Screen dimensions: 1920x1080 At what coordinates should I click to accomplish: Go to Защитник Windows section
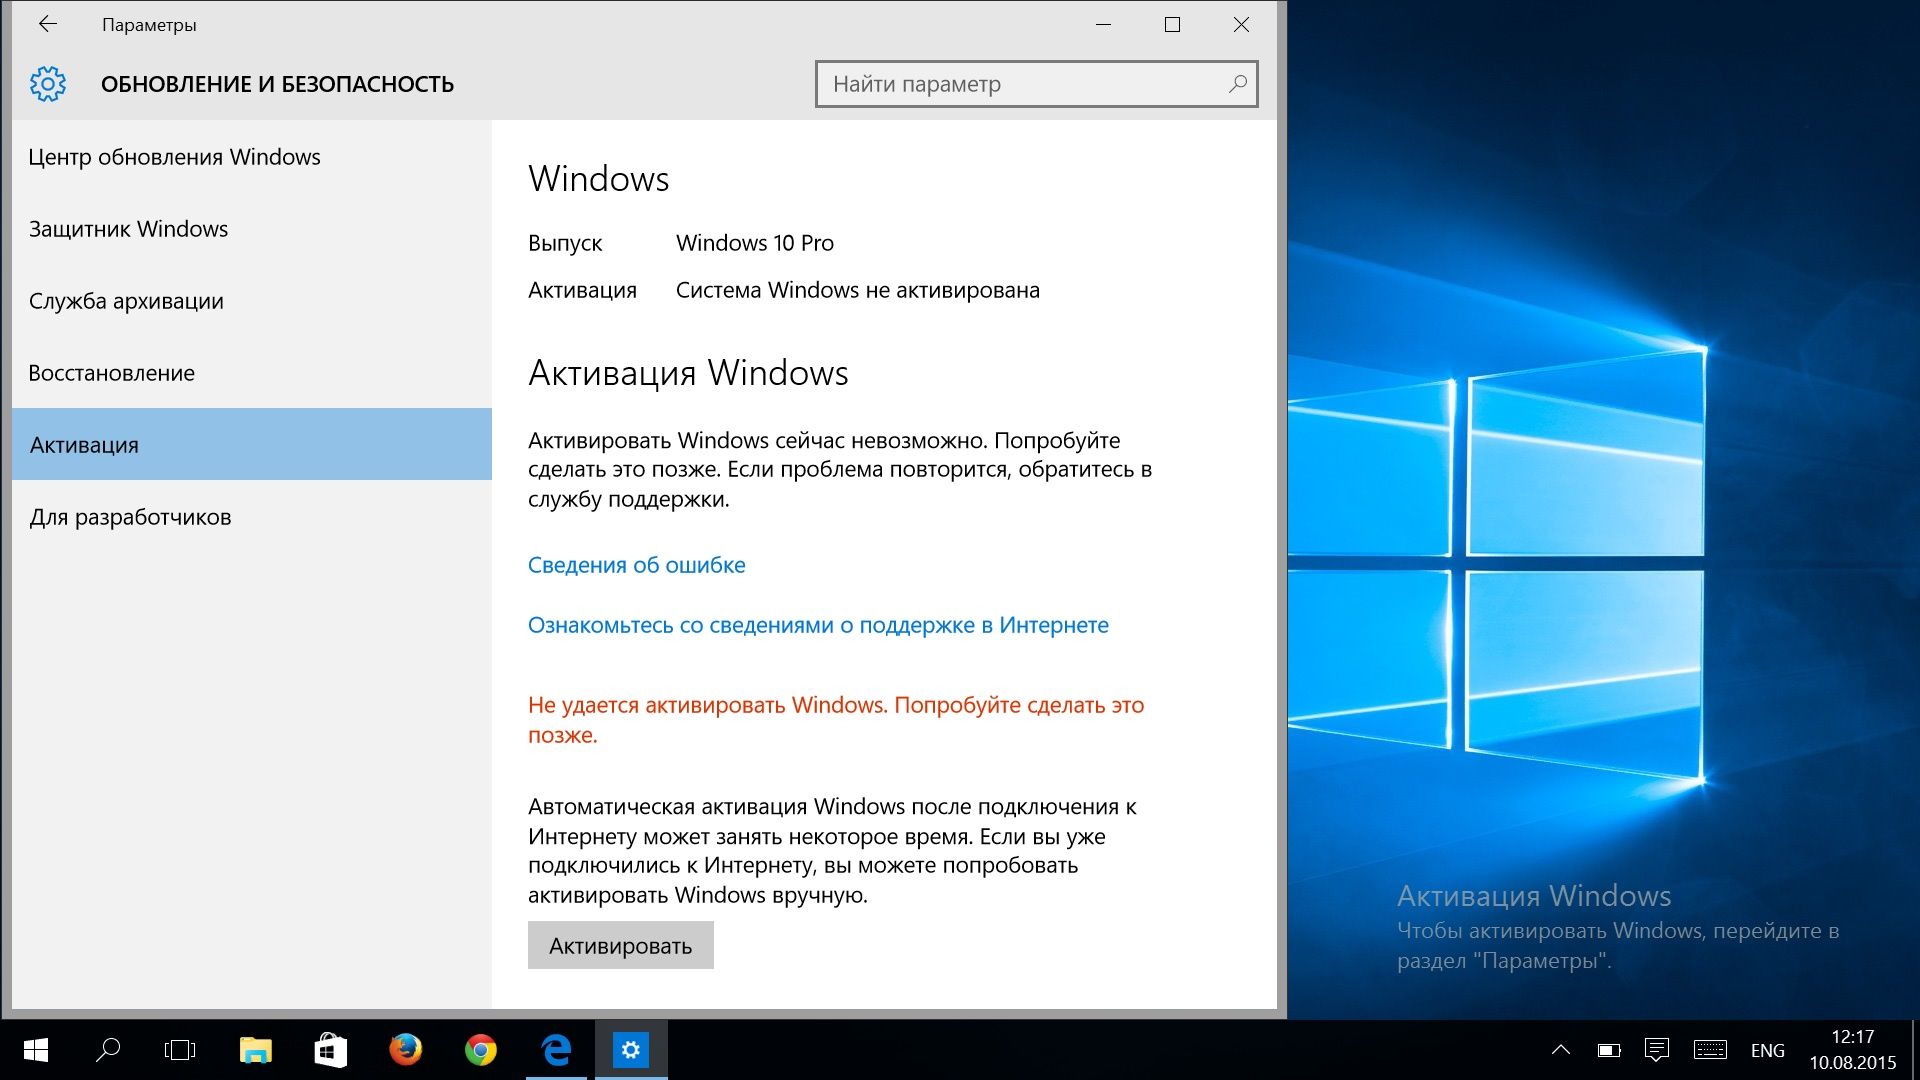pyautogui.click(x=128, y=229)
